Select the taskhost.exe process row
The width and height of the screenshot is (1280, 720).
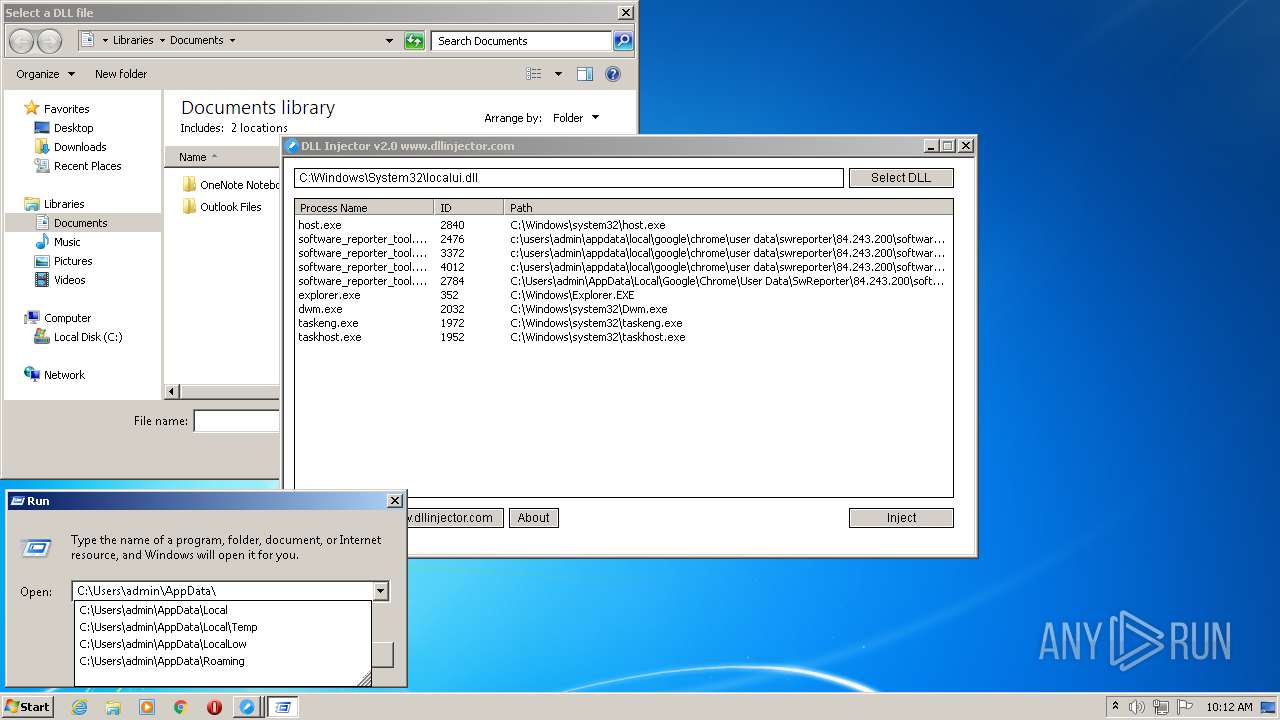pos(624,337)
